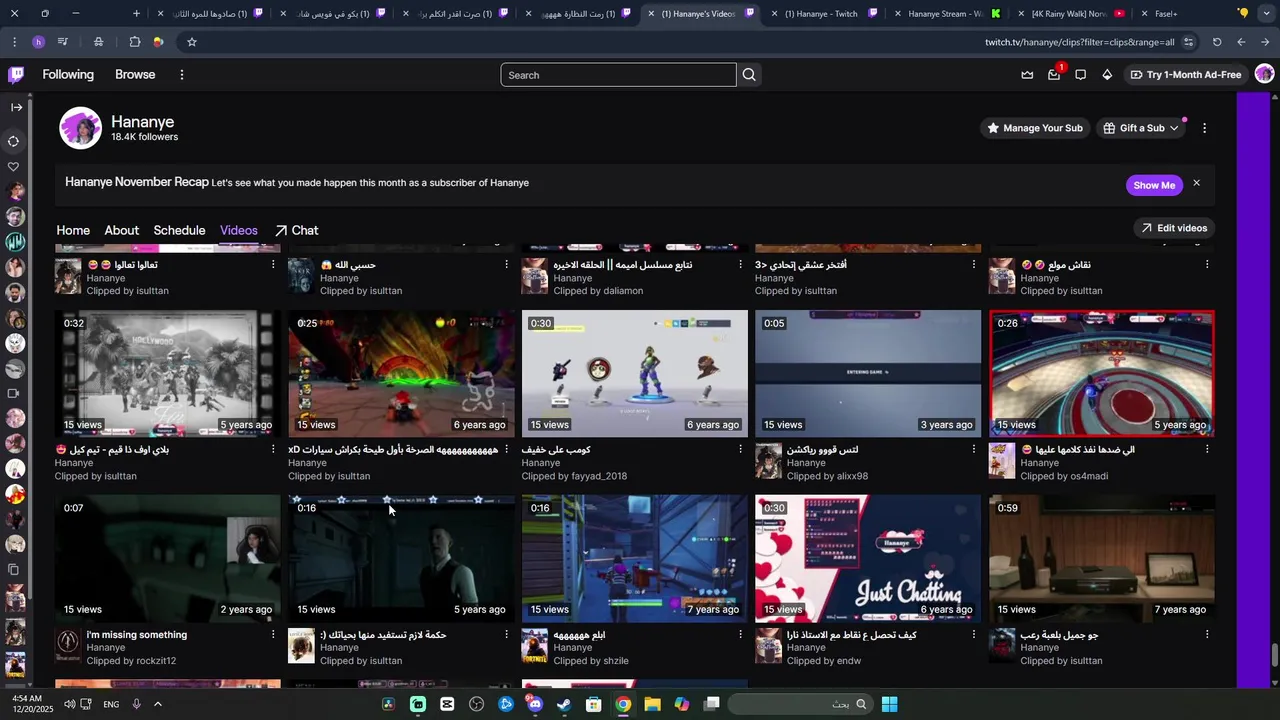This screenshot has width=1280, height=720.
Task: Click the Windows Start button
Action: click(x=889, y=704)
